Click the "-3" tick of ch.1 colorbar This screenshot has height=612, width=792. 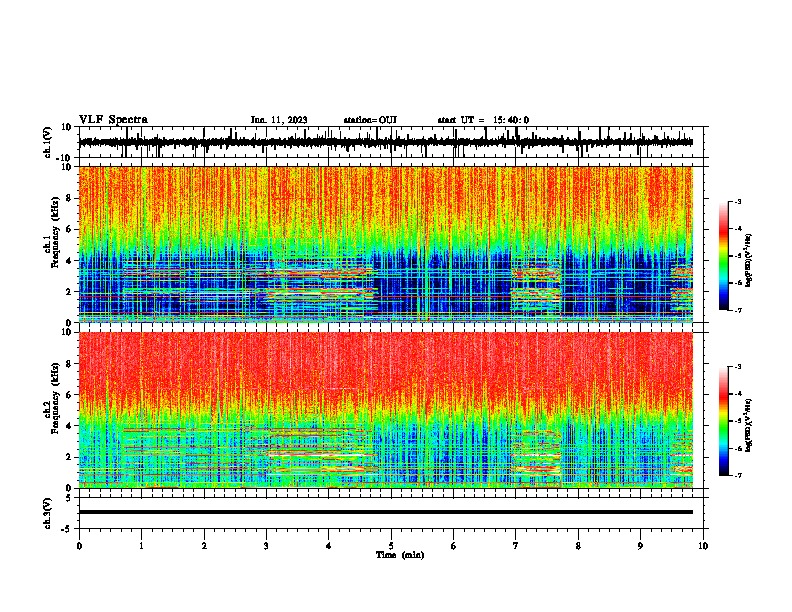pos(738,202)
